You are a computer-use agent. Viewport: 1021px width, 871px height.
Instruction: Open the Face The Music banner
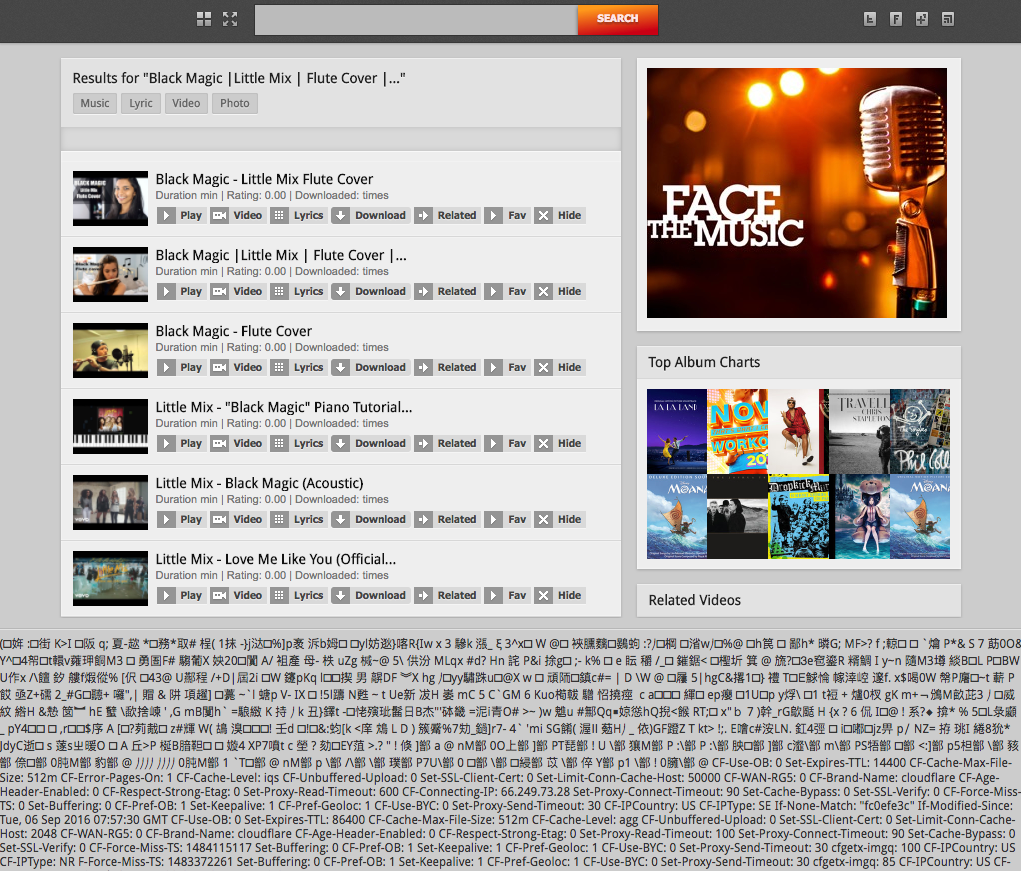coord(797,193)
